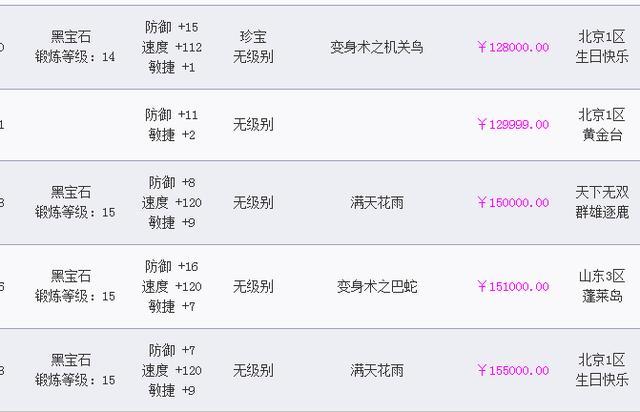The image size is (640, 412).
Task: Select the 北京1区 黄金台 server cell
Action: [602, 125]
